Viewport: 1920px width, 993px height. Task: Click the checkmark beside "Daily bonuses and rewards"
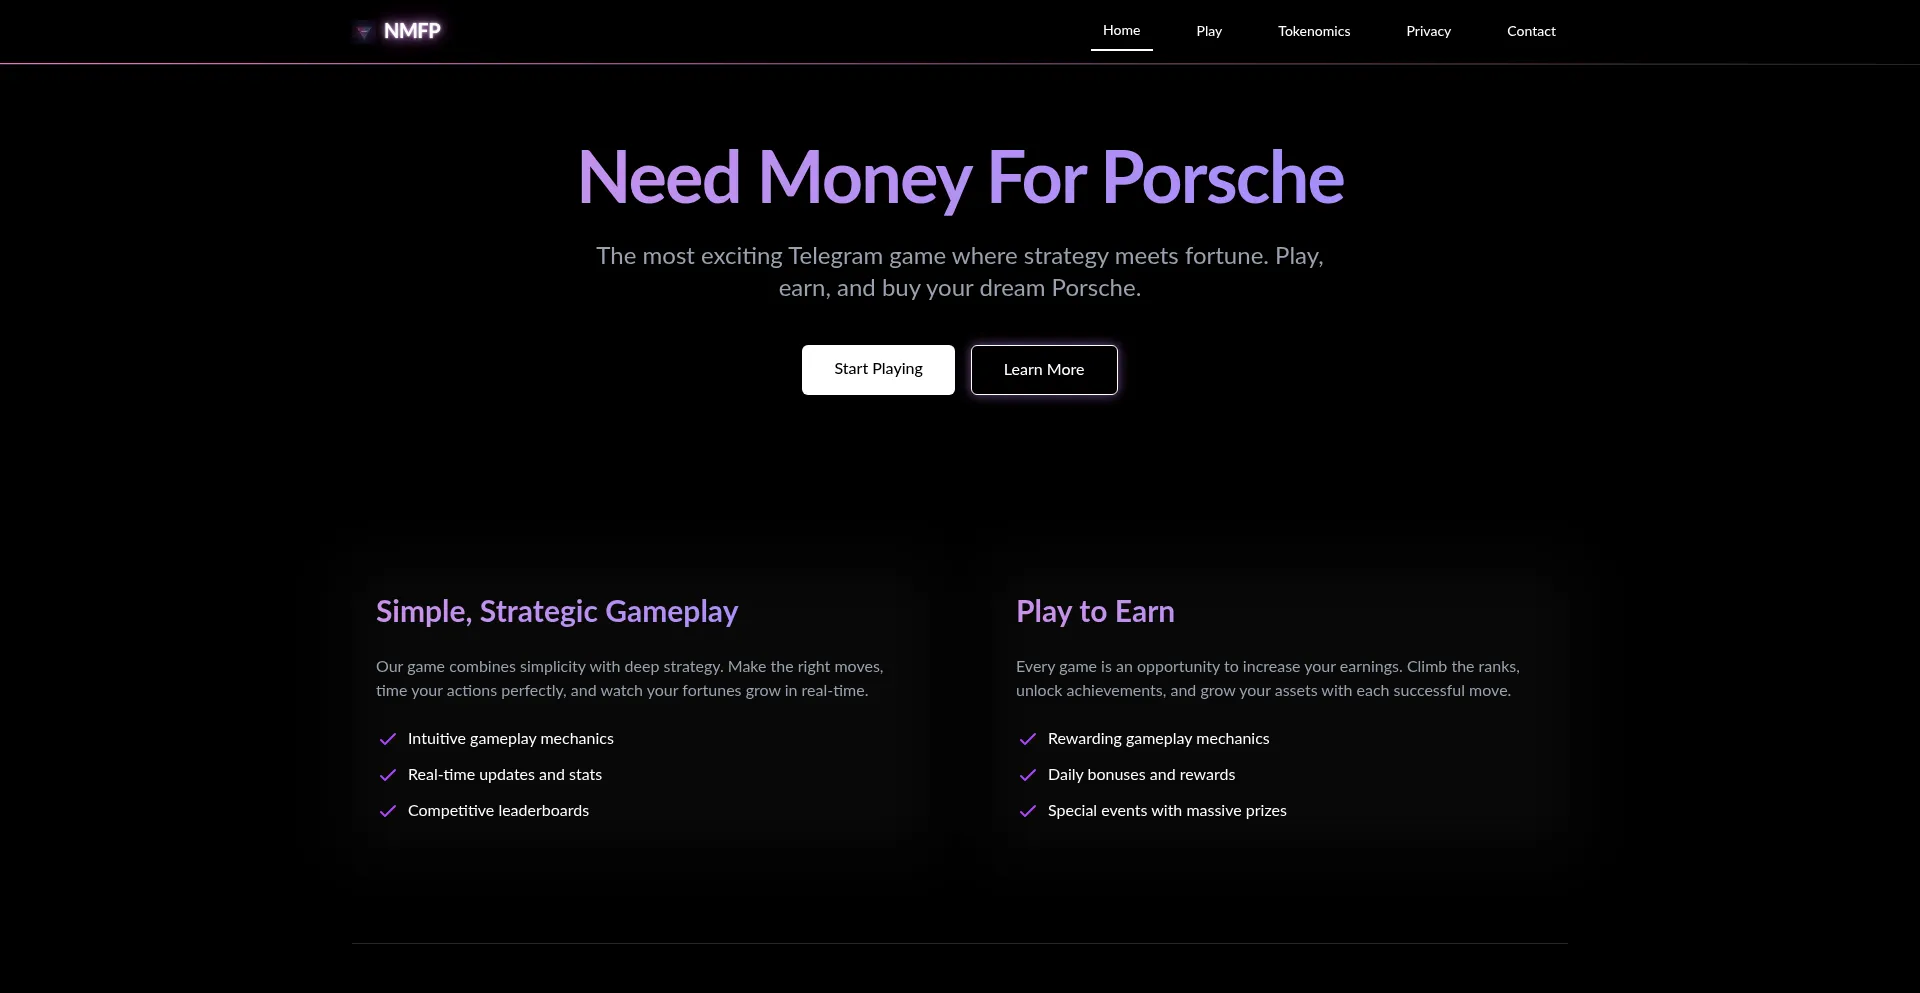pyautogui.click(x=1028, y=775)
